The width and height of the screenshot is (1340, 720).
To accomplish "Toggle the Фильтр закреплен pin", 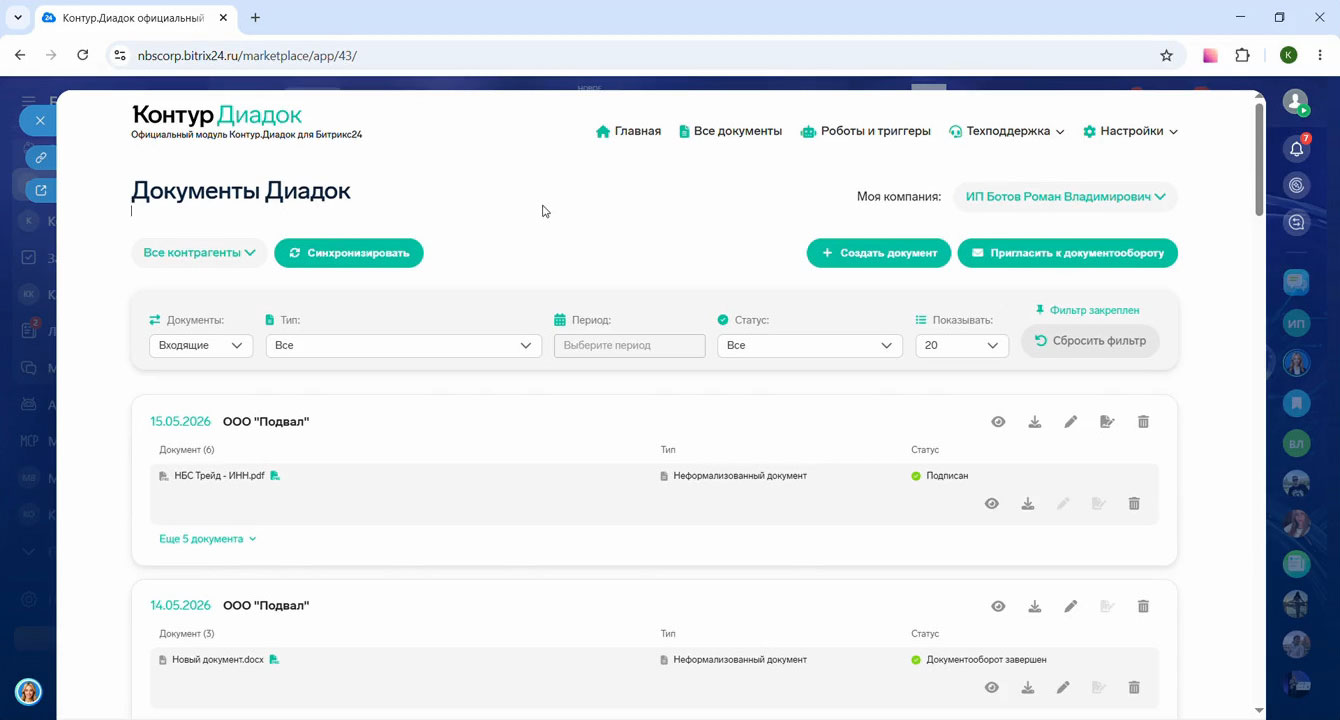I will 1087,310.
